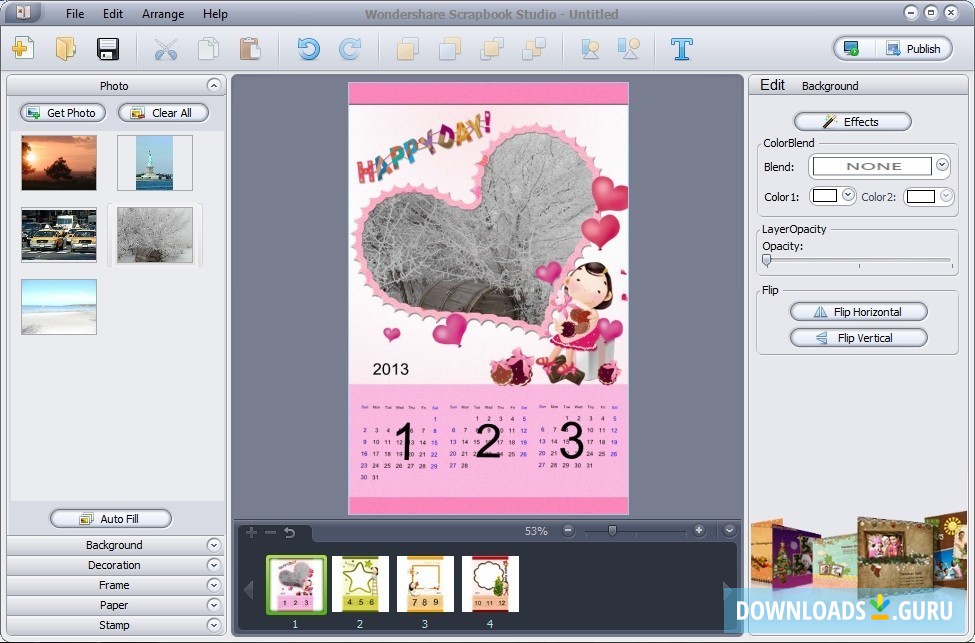975x643 pixels.
Task: Click the New project toolbar icon
Action: pyautogui.click(x=23, y=48)
